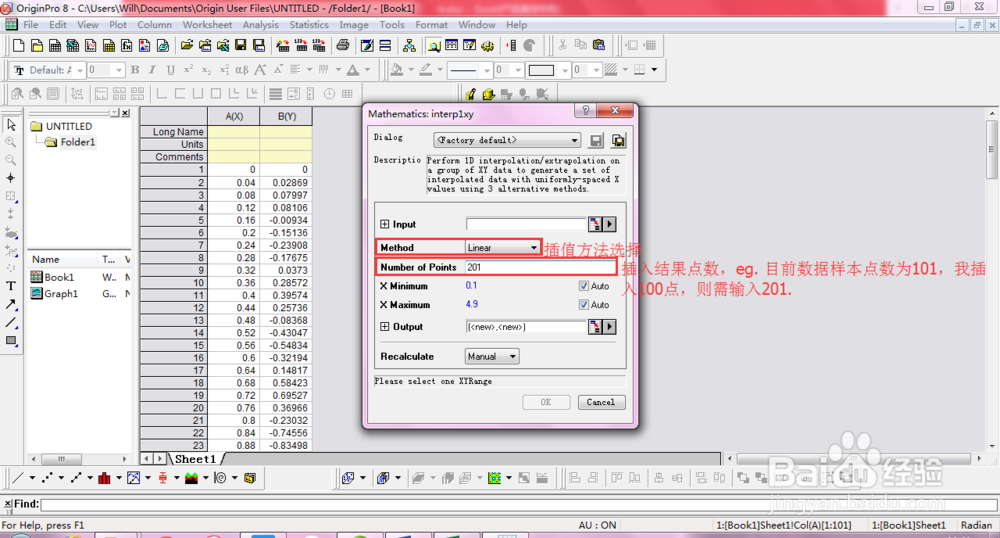Viewport: 1000px width, 538px height.
Task: Click the line color pen swatch
Action: click(425, 69)
